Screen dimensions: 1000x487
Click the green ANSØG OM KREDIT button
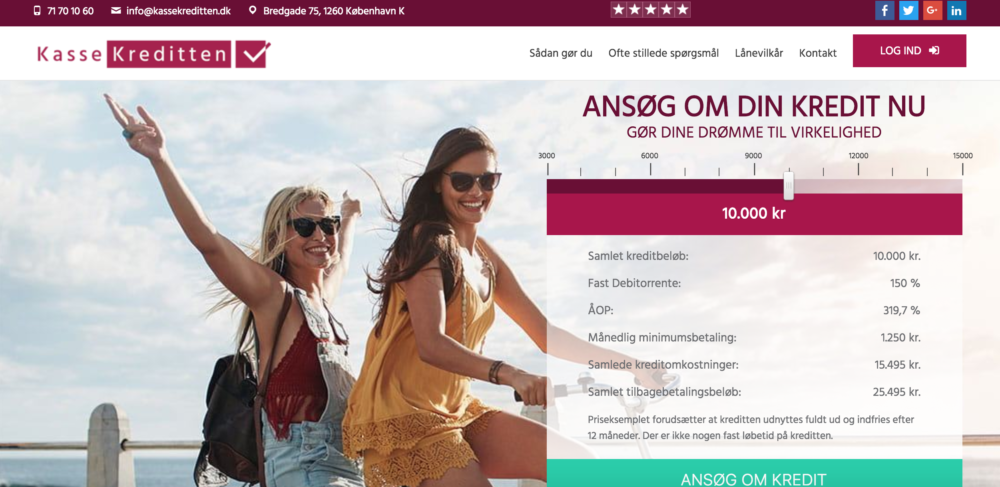coord(754,474)
